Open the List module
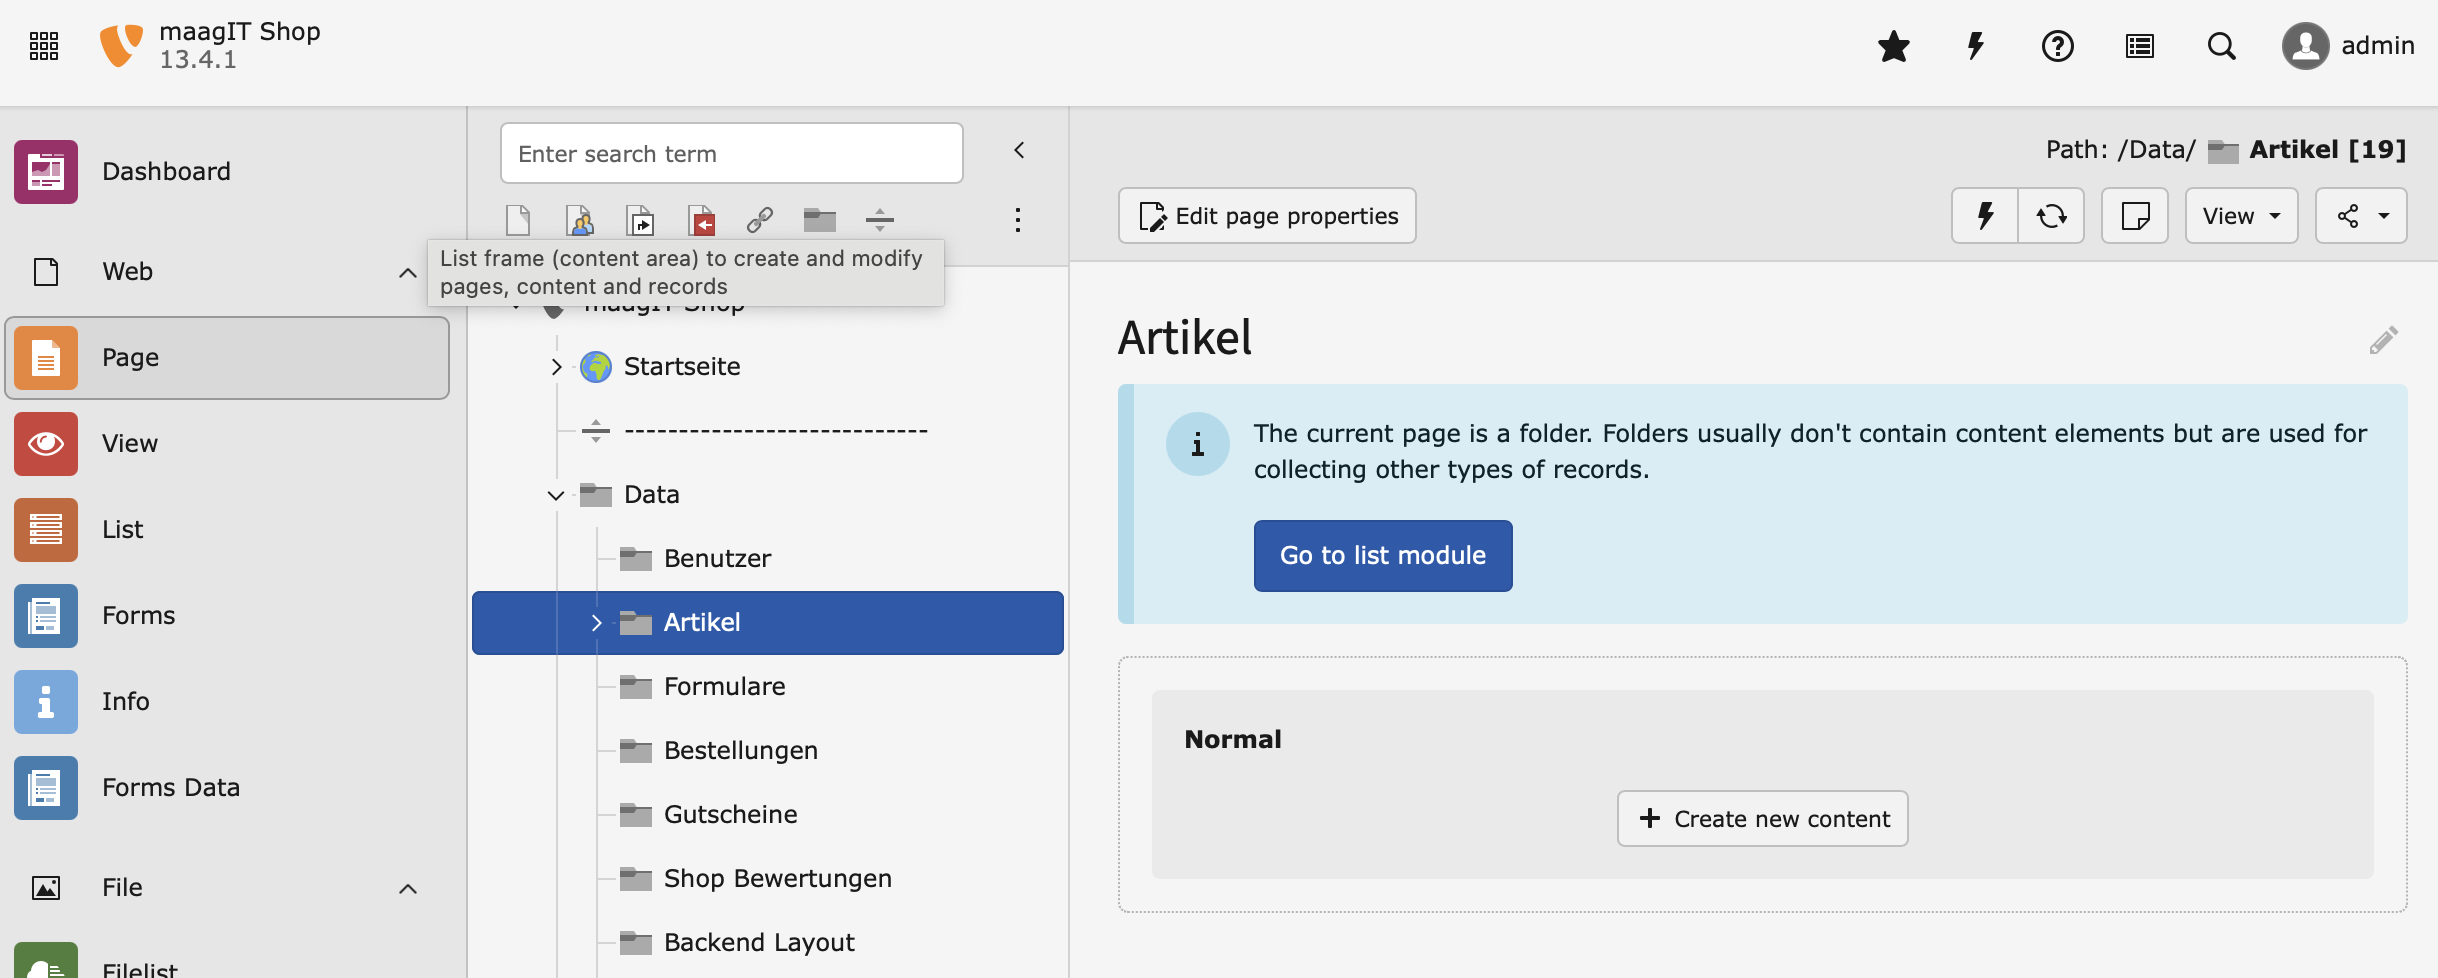The height and width of the screenshot is (978, 2438). tap(122, 530)
